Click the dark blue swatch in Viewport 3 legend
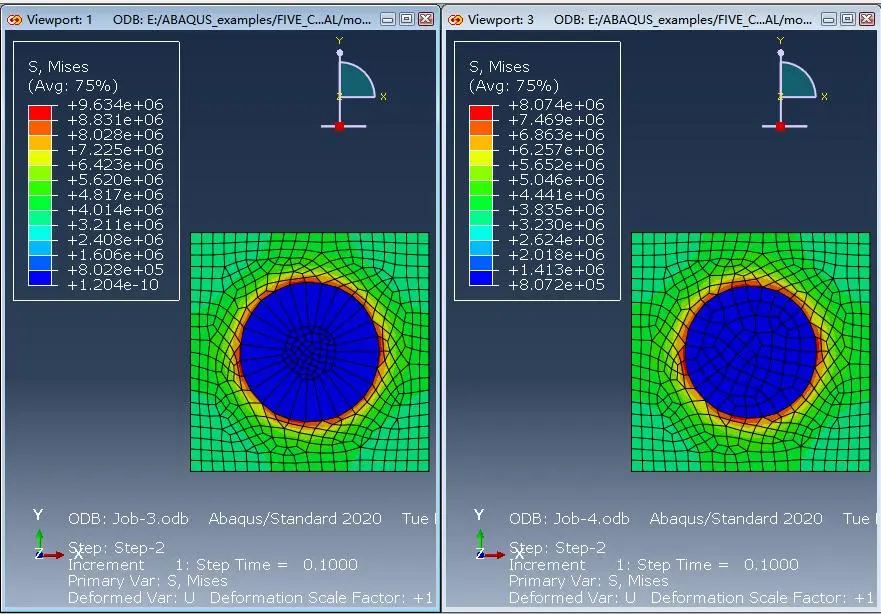This screenshot has width=881, height=614. click(481, 278)
